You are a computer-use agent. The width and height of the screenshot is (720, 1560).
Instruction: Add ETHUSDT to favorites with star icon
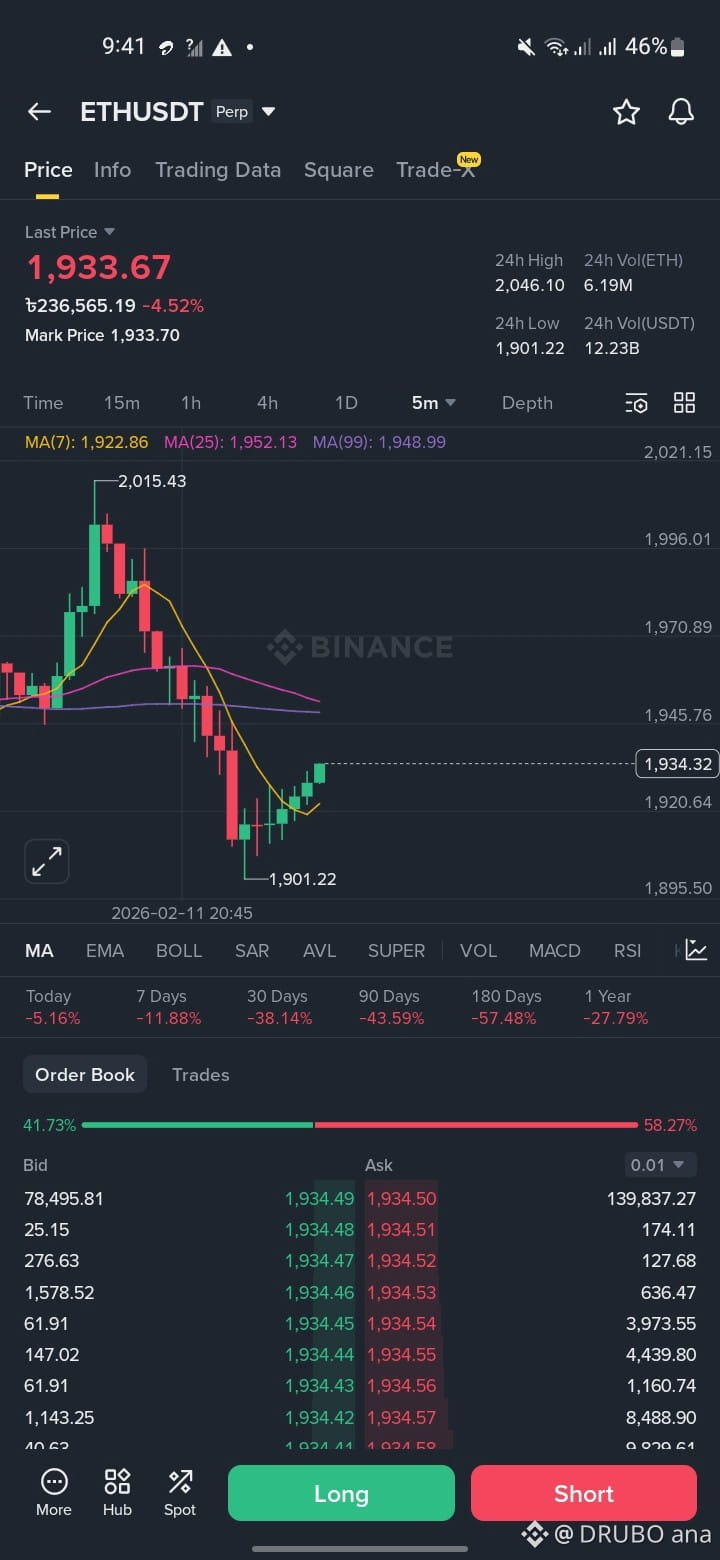point(626,112)
